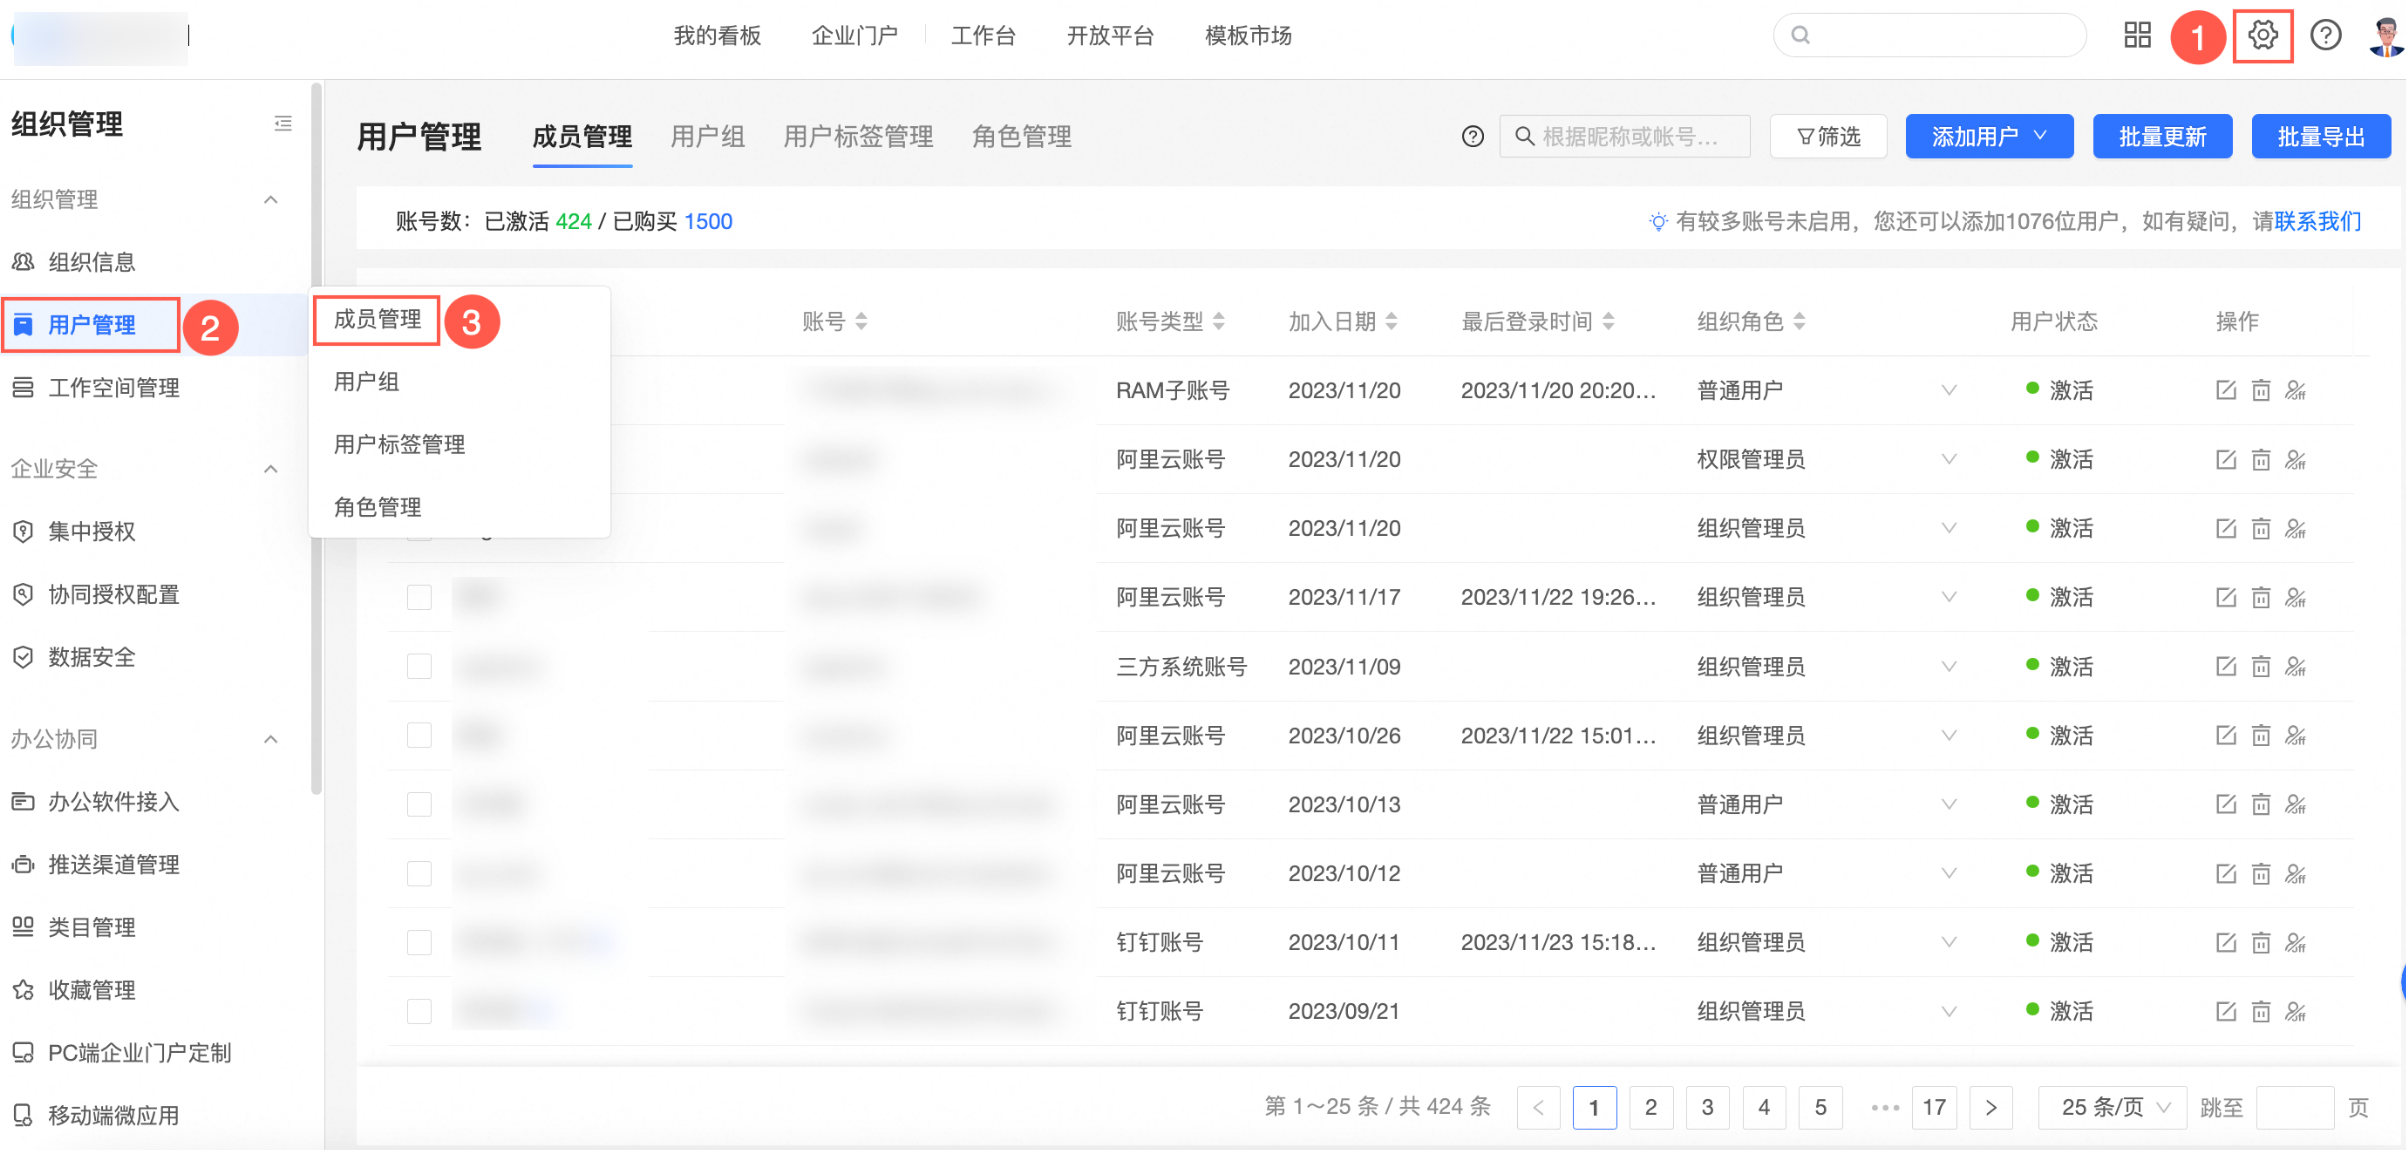Click edit icon for RAM子账号 row

point(2225,390)
